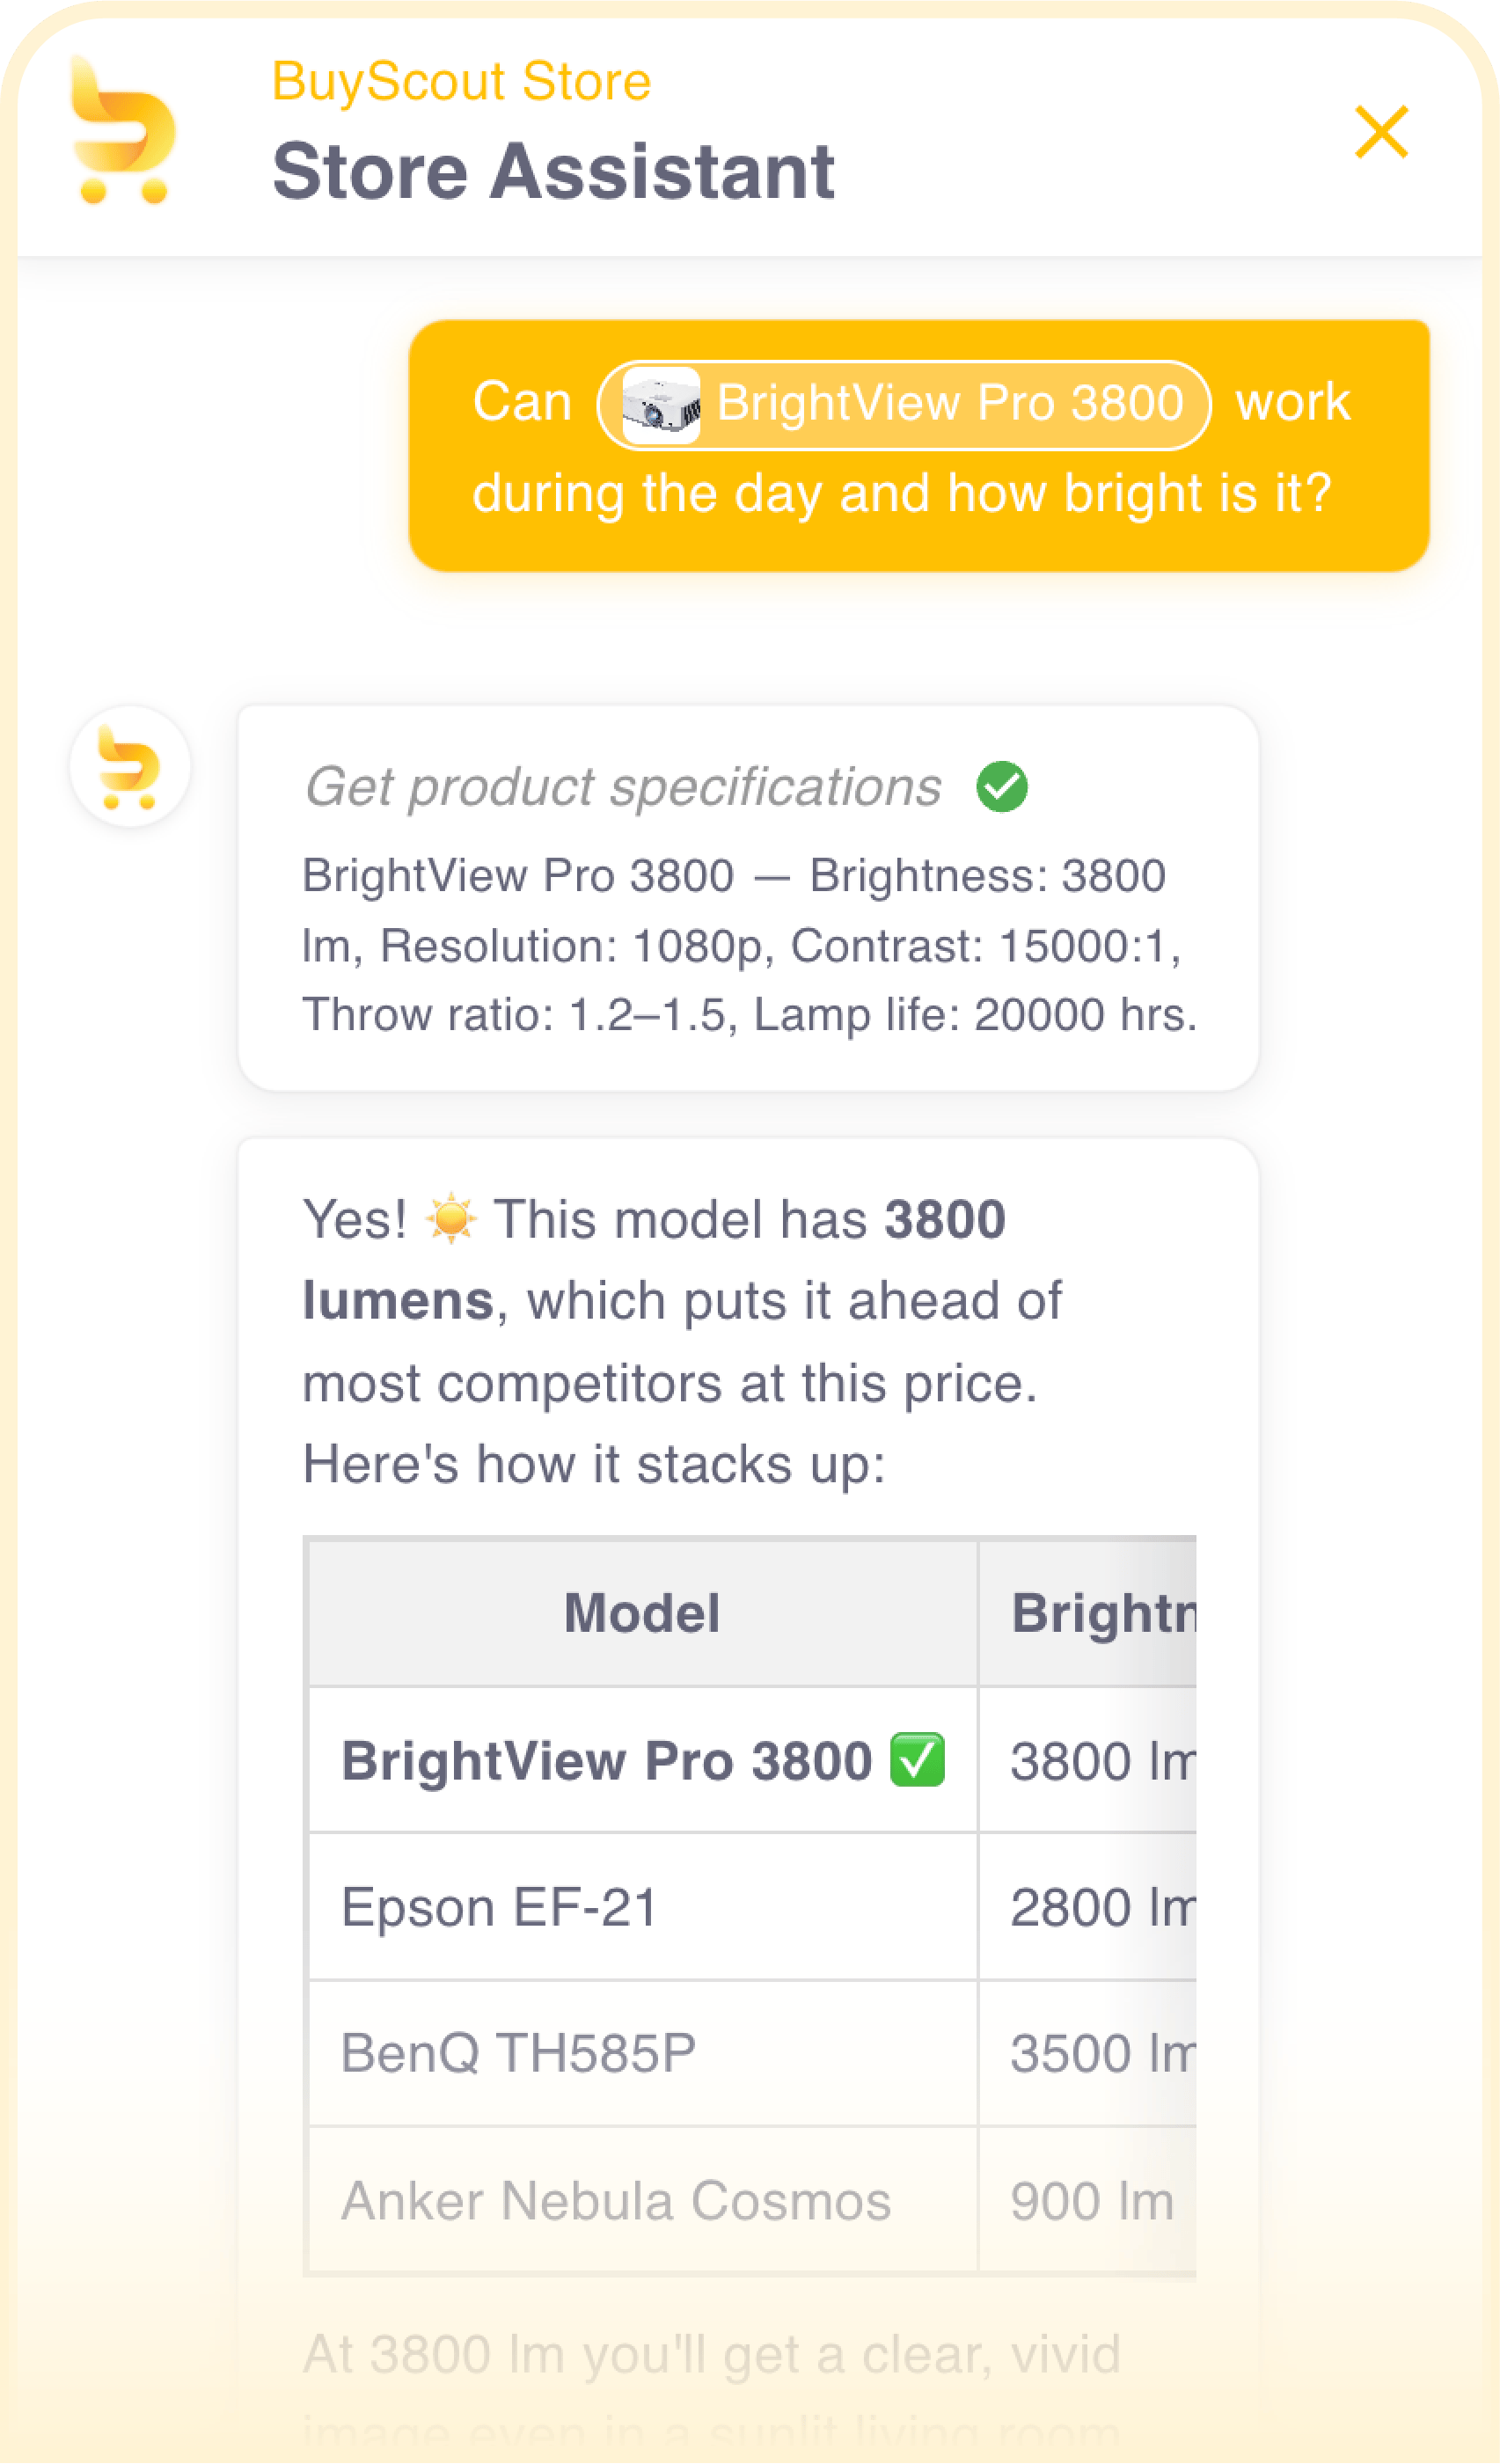Expand the Get product specifications step
1500x2464 pixels.
click(623, 787)
